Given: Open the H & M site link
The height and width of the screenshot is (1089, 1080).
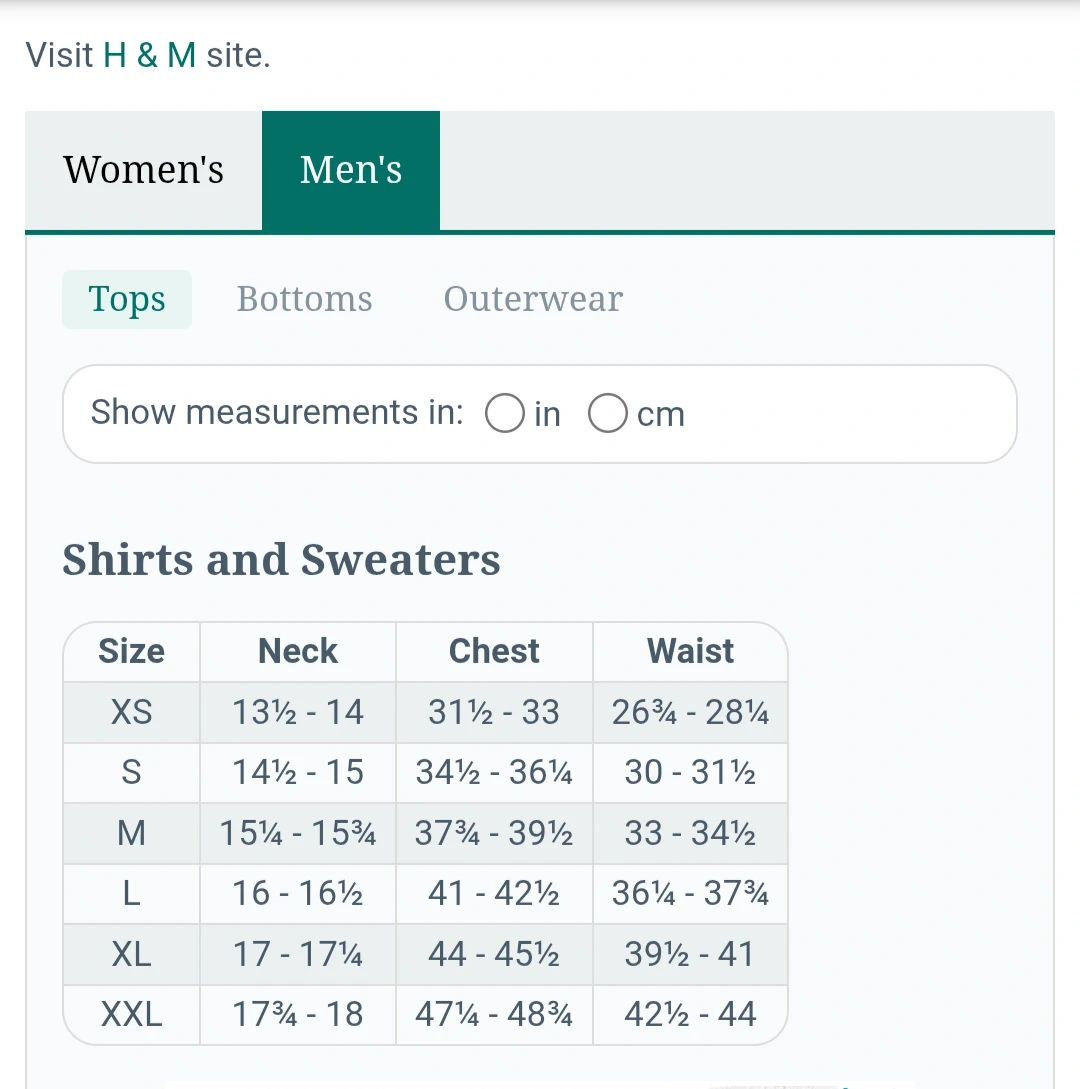Looking at the screenshot, I should point(149,54).
